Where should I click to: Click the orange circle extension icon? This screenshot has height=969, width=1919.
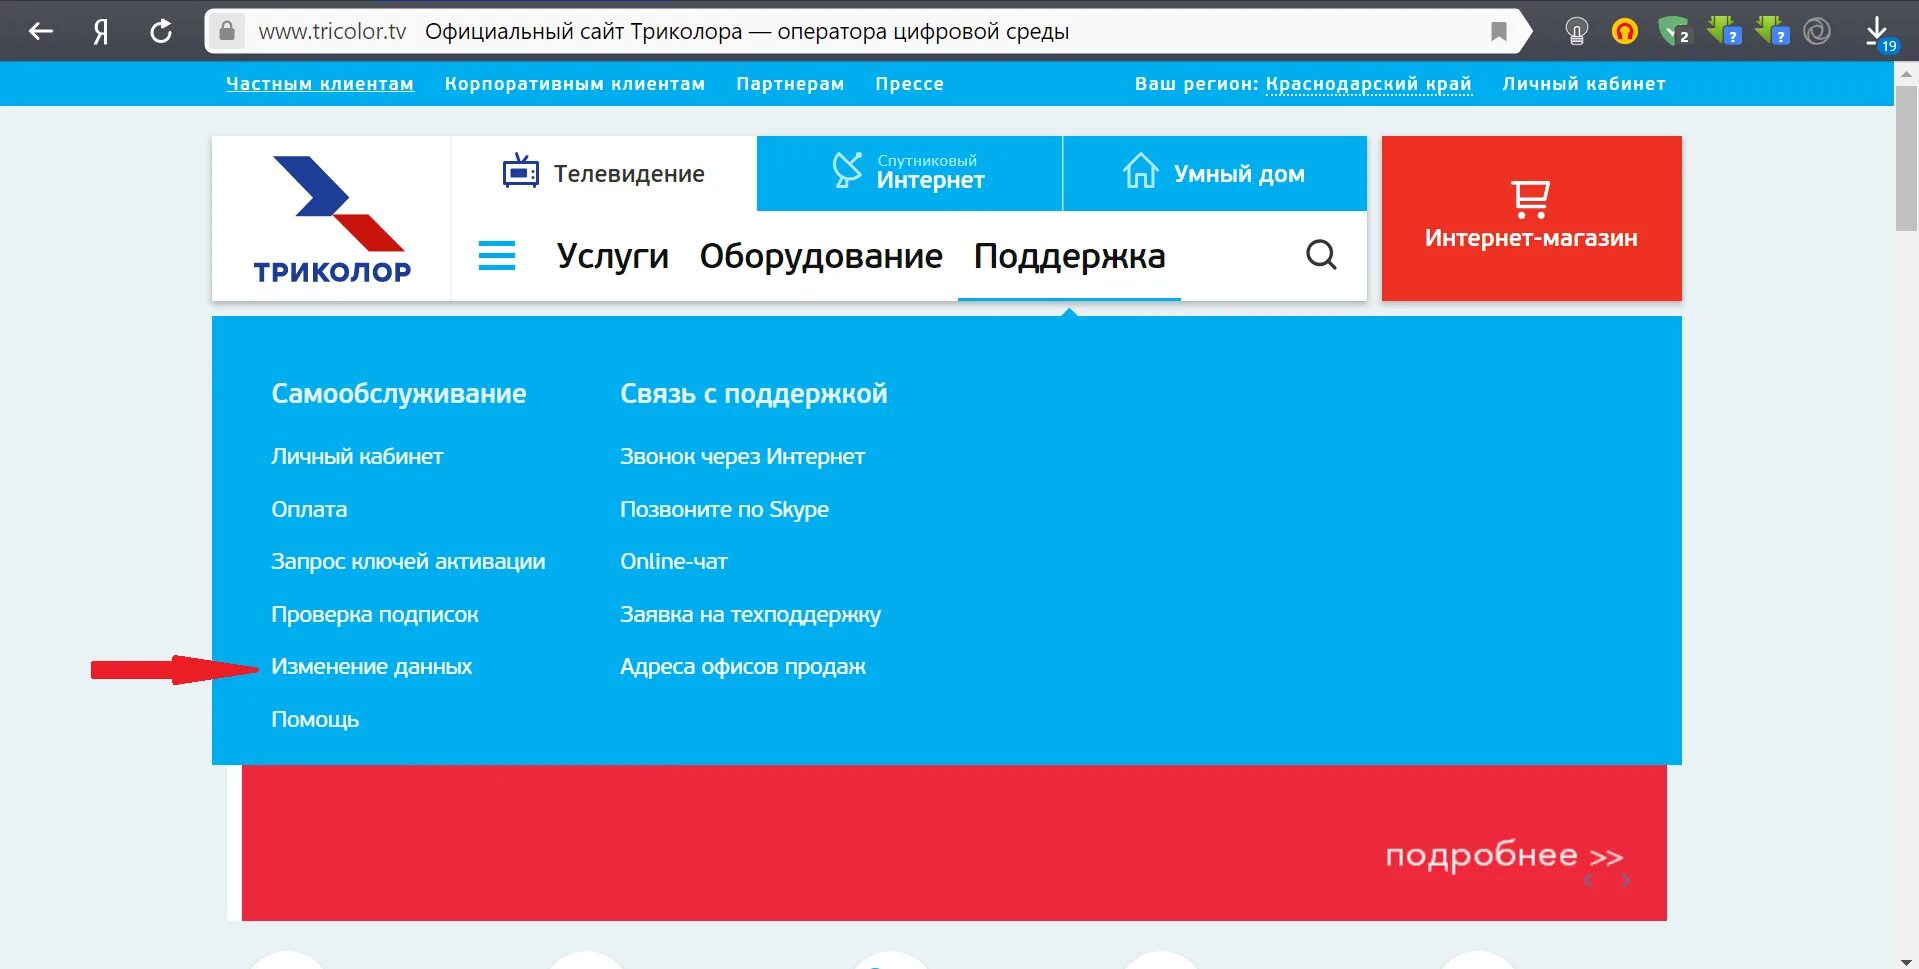pyautogui.click(x=1625, y=32)
